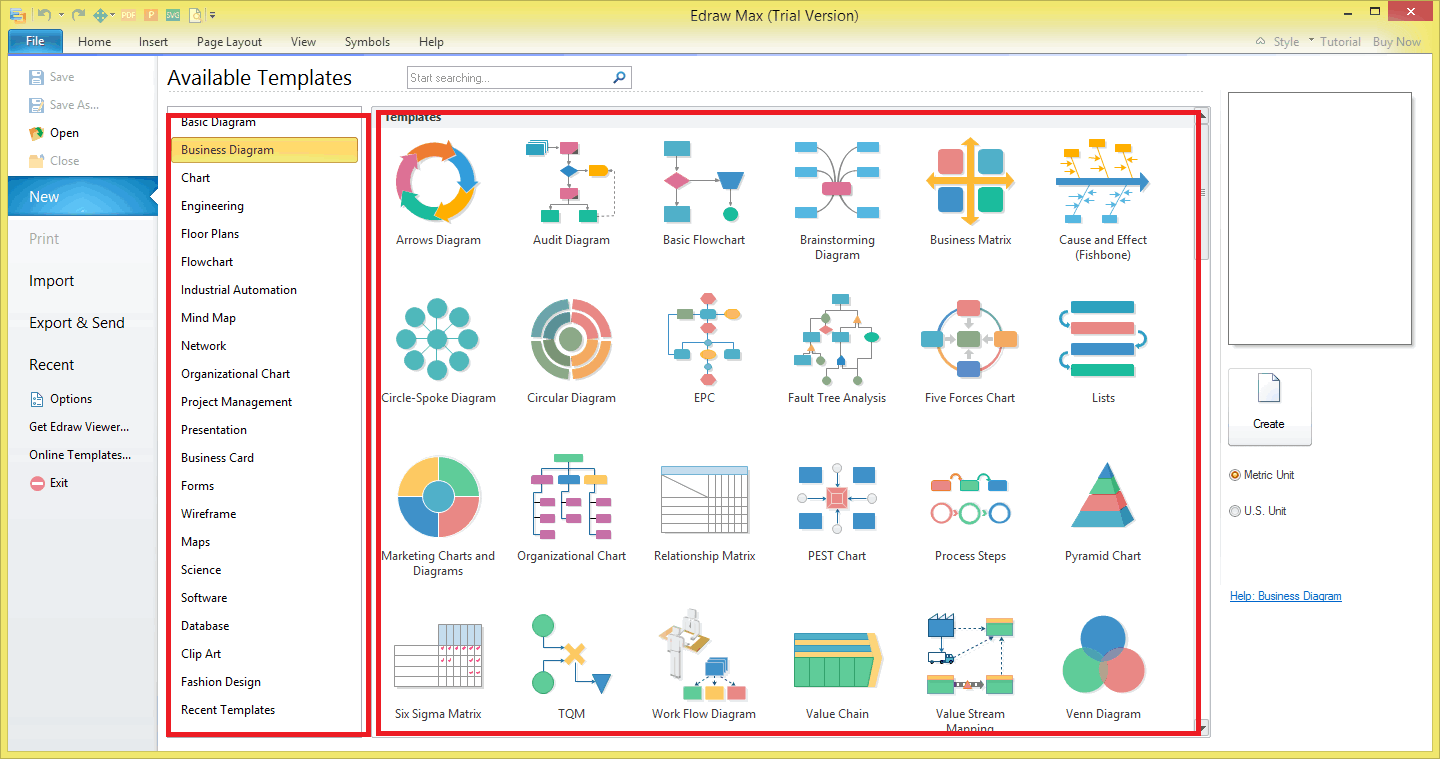Choose the Arrows Diagram template
This screenshot has width=1440, height=759.
point(438,192)
